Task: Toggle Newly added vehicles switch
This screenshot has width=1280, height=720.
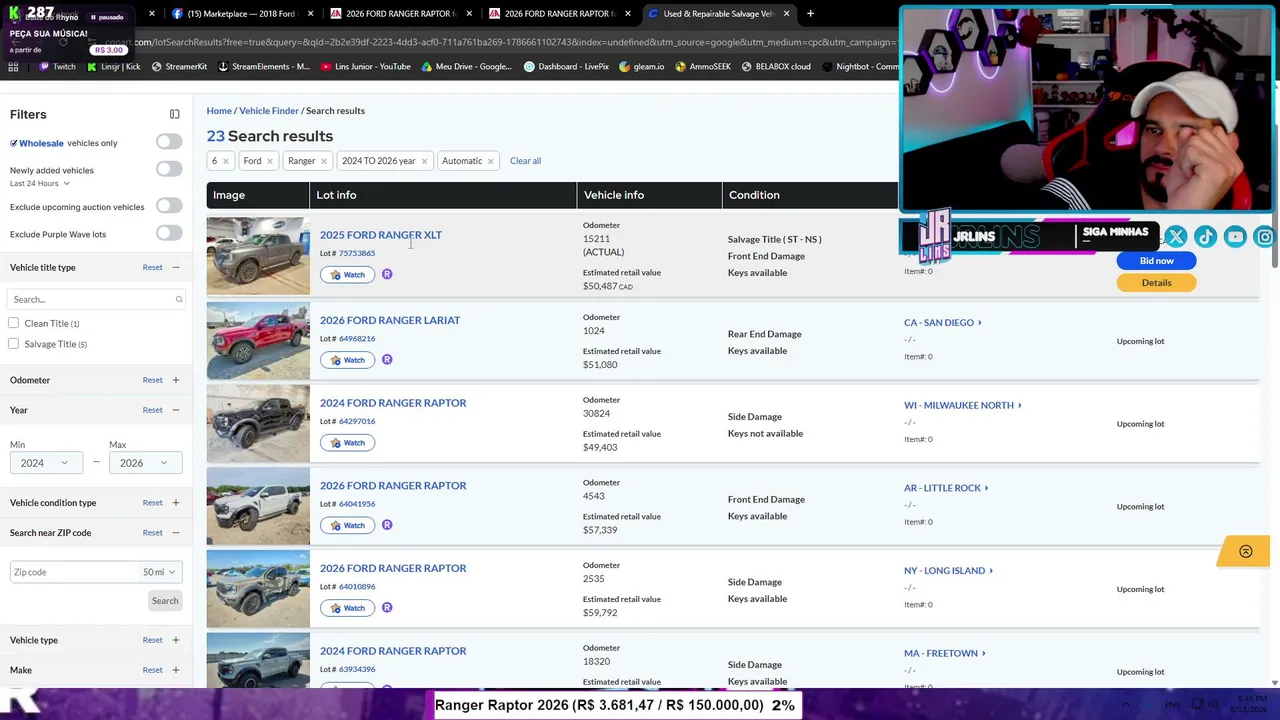Action: [169, 169]
